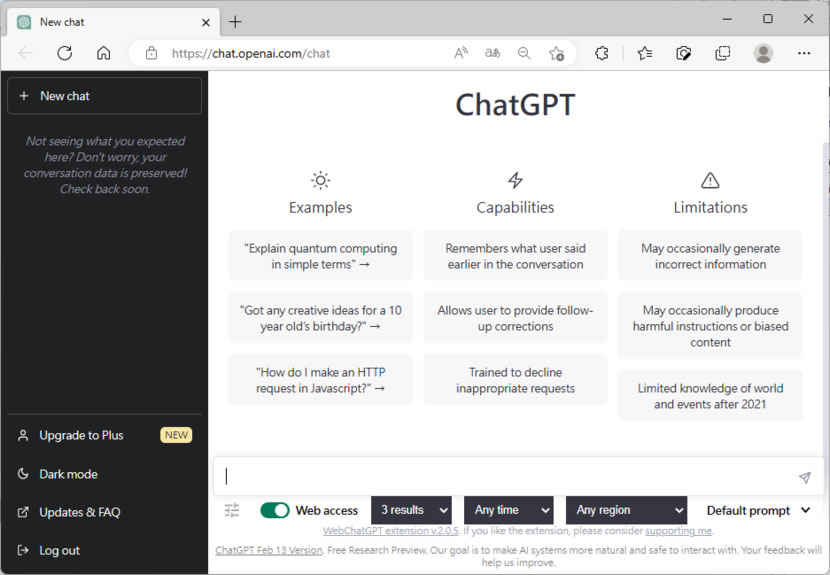The image size is (830, 575).
Task: Click "Remembers what user said earlier" card
Action: click(x=516, y=256)
